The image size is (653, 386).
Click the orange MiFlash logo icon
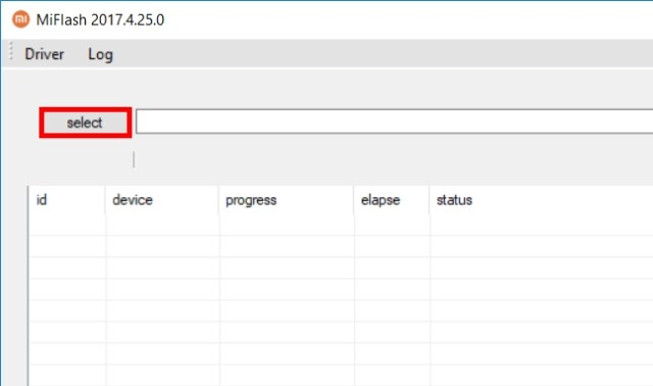(20, 19)
